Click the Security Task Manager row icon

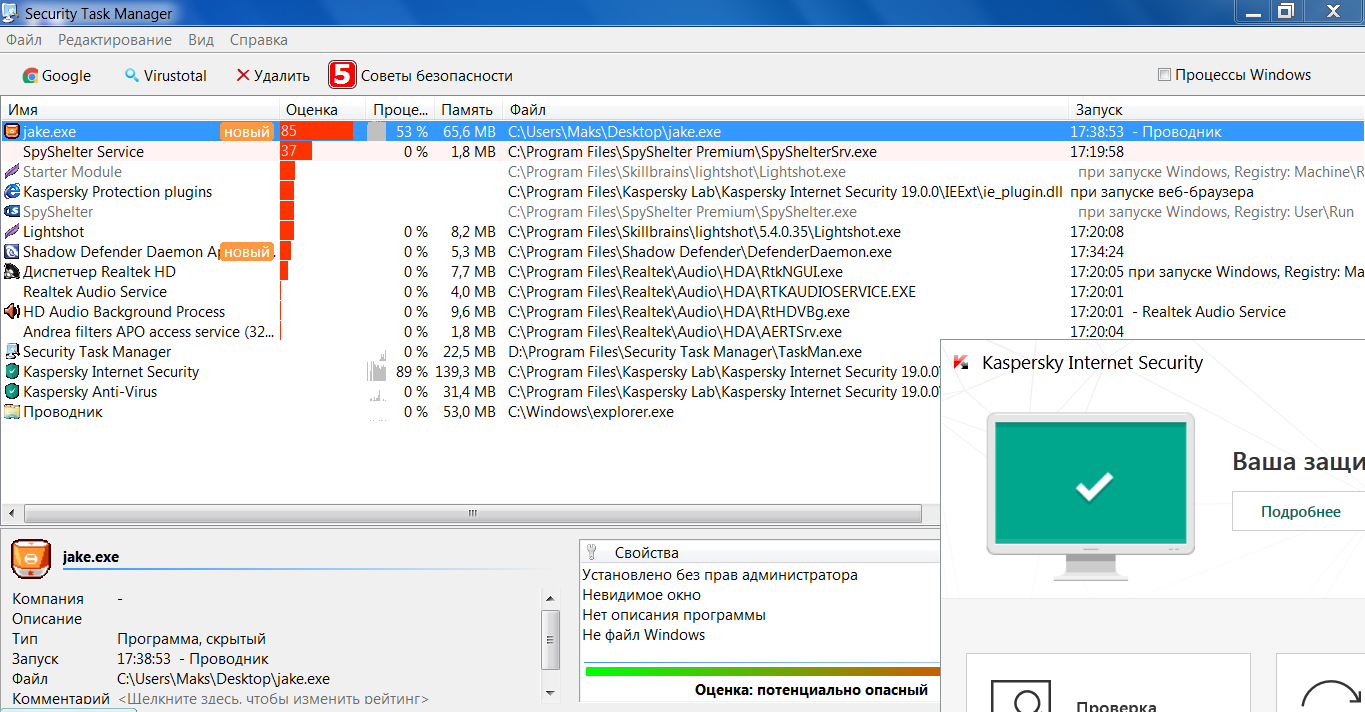tap(12, 352)
